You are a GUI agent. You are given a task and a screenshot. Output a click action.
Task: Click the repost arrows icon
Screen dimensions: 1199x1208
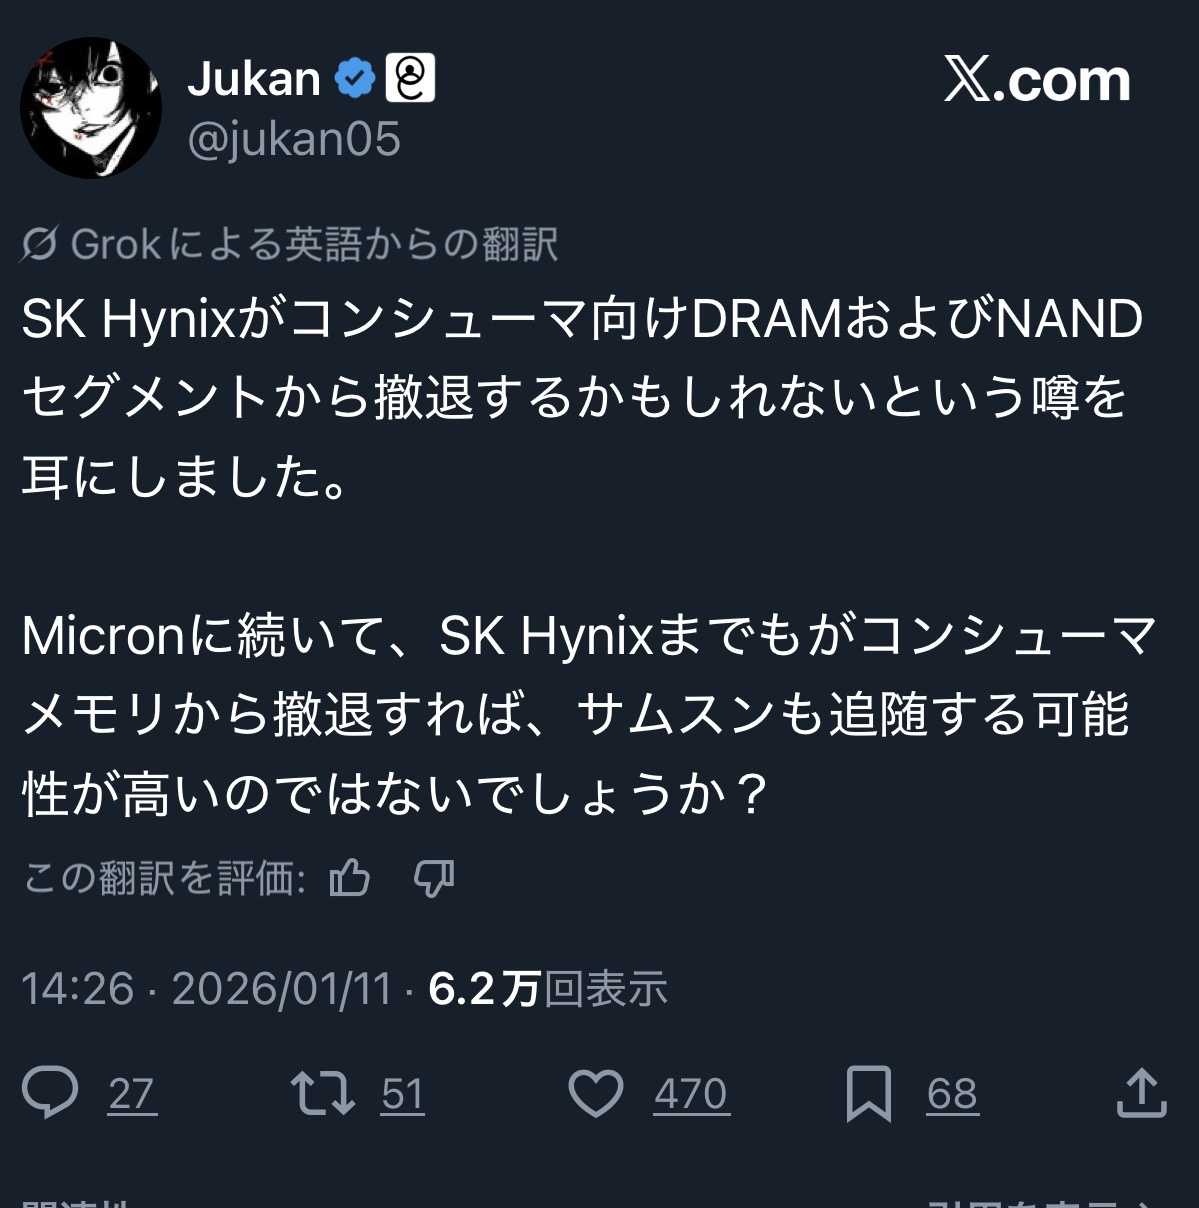click(322, 1092)
